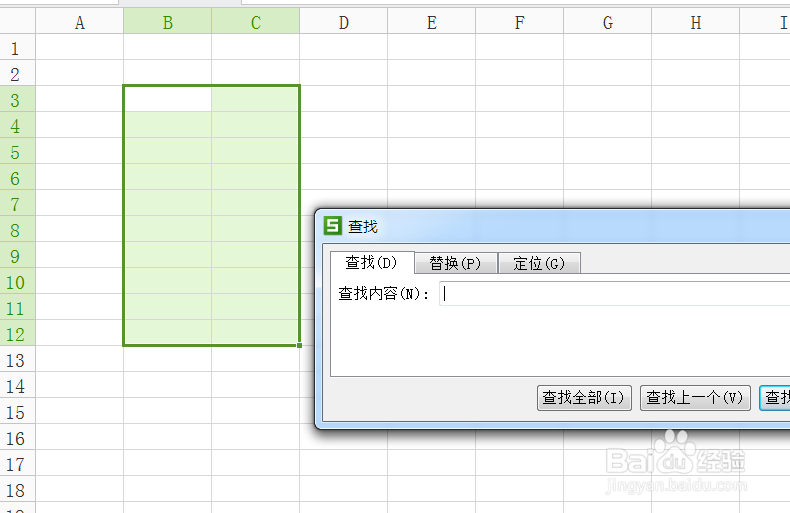Click cell D18

coord(344,488)
